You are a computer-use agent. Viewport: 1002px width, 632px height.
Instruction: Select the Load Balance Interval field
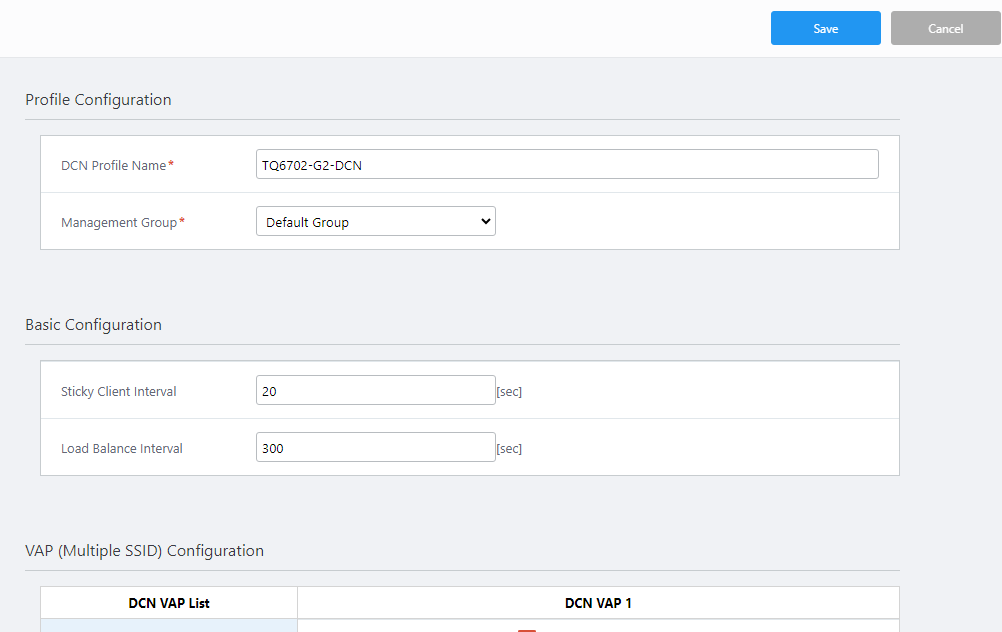click(375, 448)
